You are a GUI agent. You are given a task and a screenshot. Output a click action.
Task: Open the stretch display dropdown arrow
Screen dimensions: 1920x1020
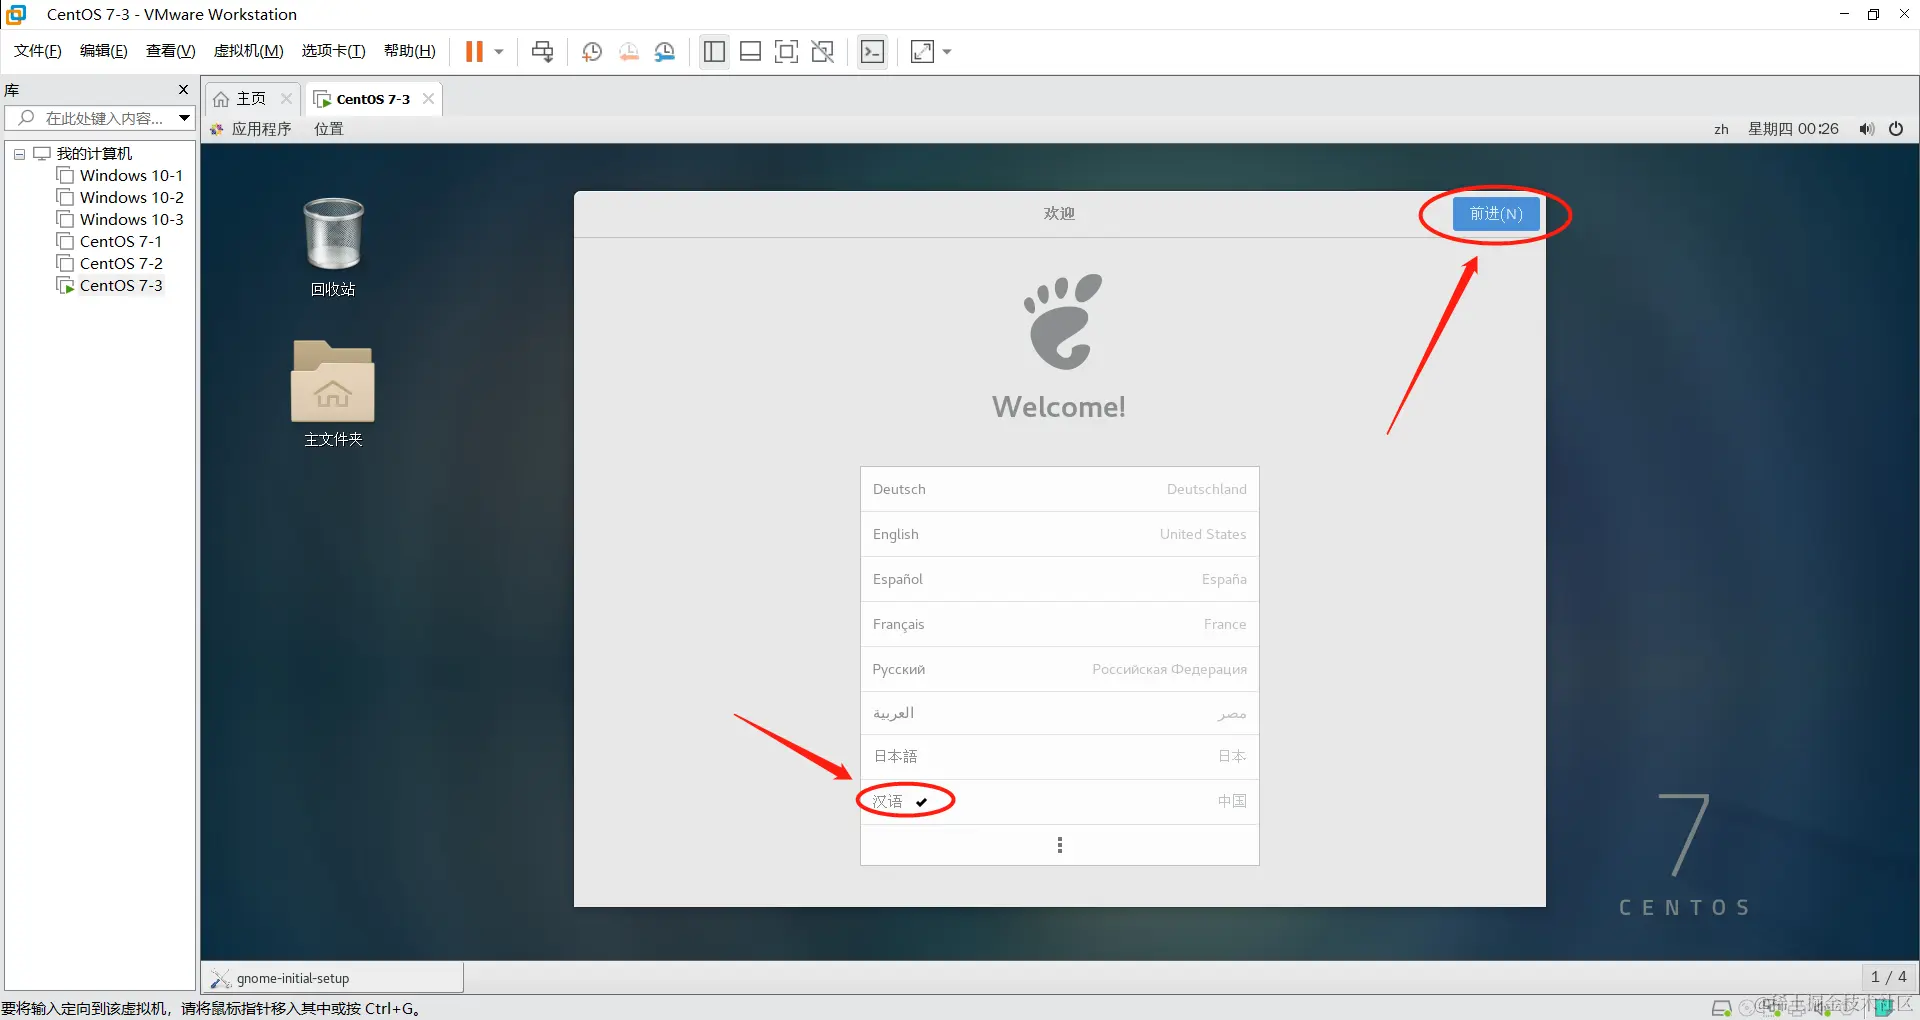947,52
